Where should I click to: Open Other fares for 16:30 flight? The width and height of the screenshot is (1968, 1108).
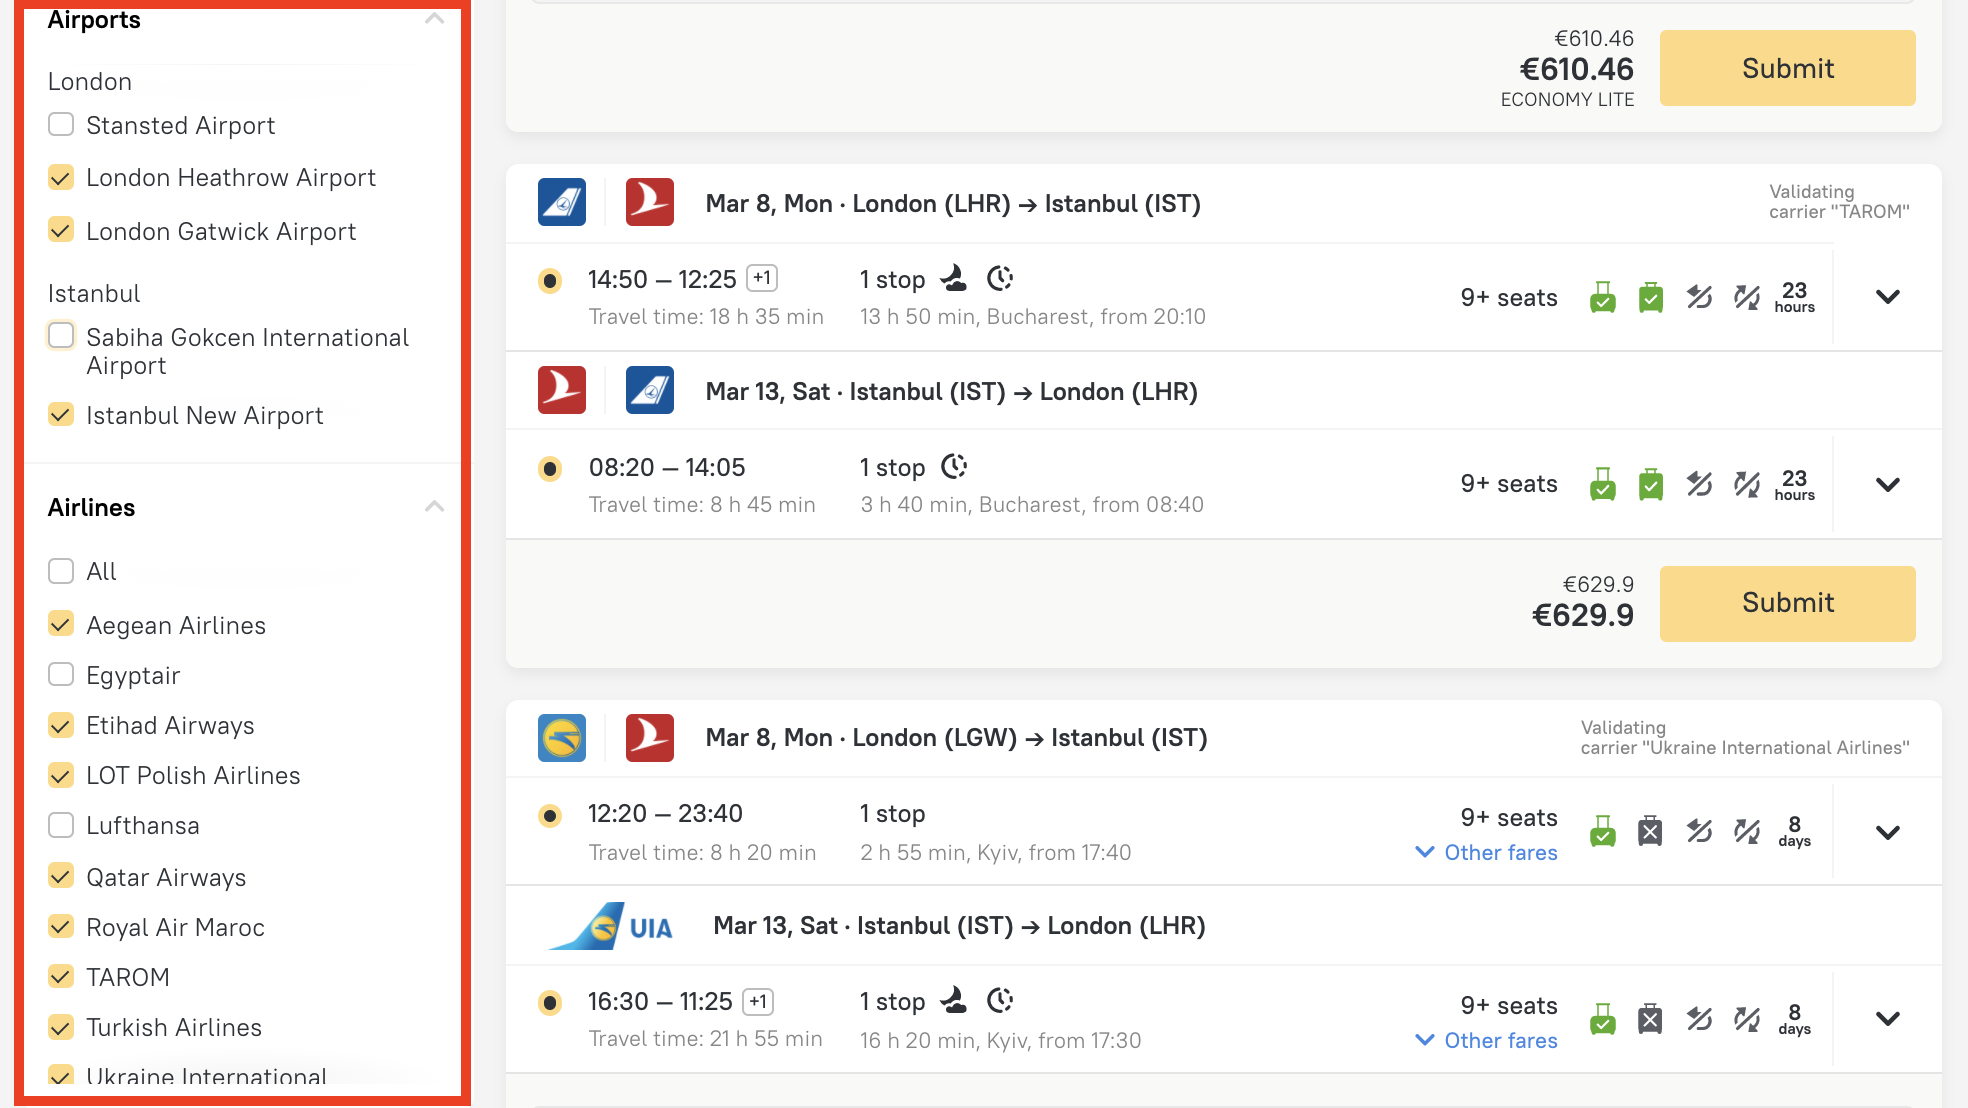(x=1487, y=1041)
